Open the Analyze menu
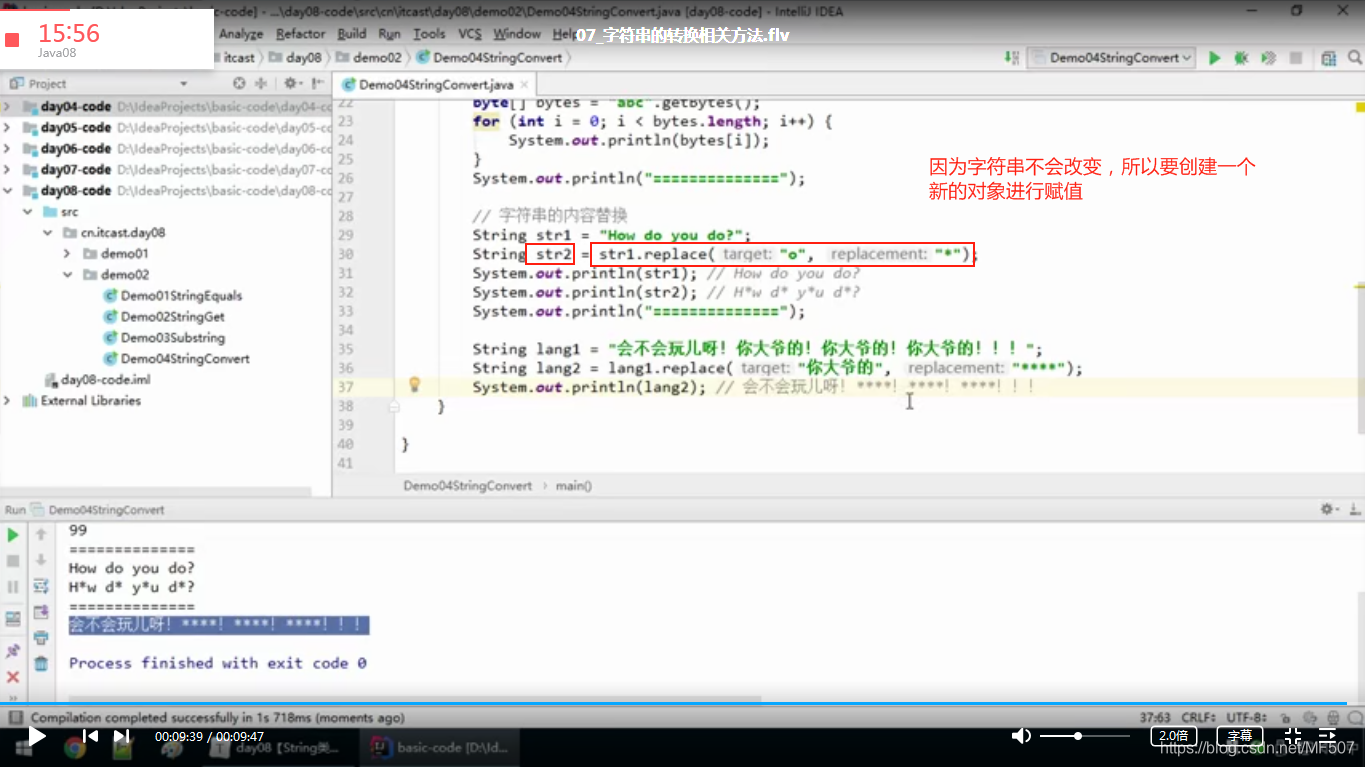The width and height of the screenshot is (1365, 767). click(241, 33)
